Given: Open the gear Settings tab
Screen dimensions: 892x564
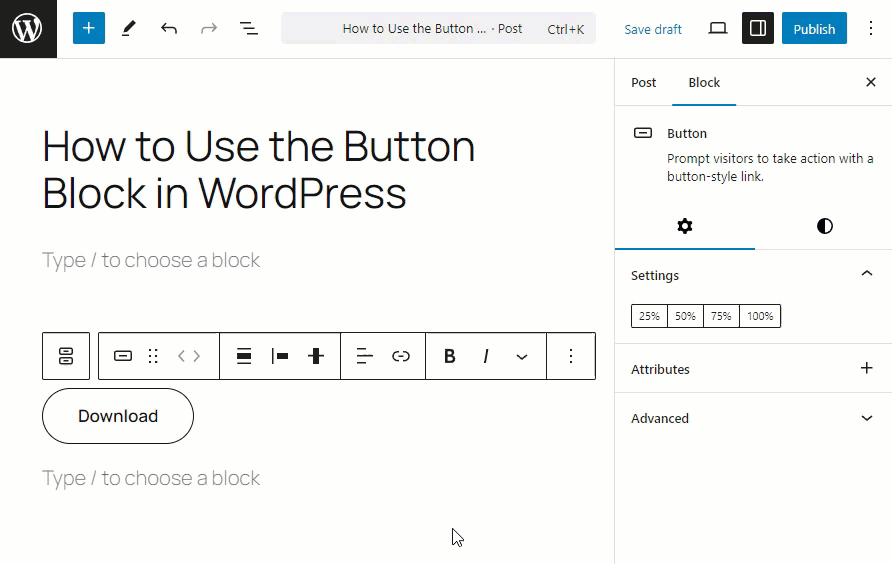Looking at the screenshot, I should coord(685,226).
